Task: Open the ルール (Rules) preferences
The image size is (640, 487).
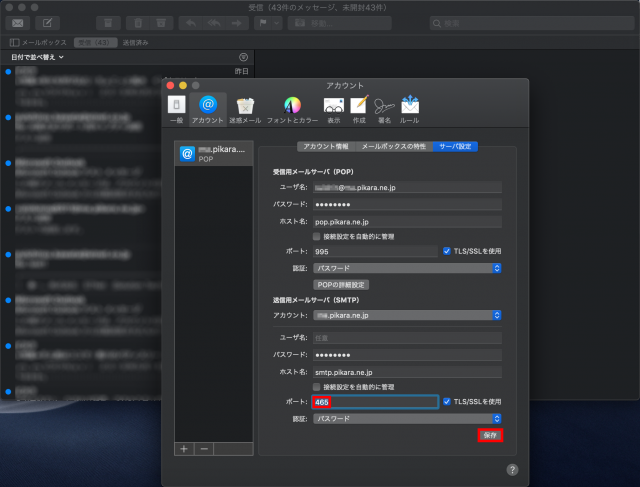Action: point(410,108)
